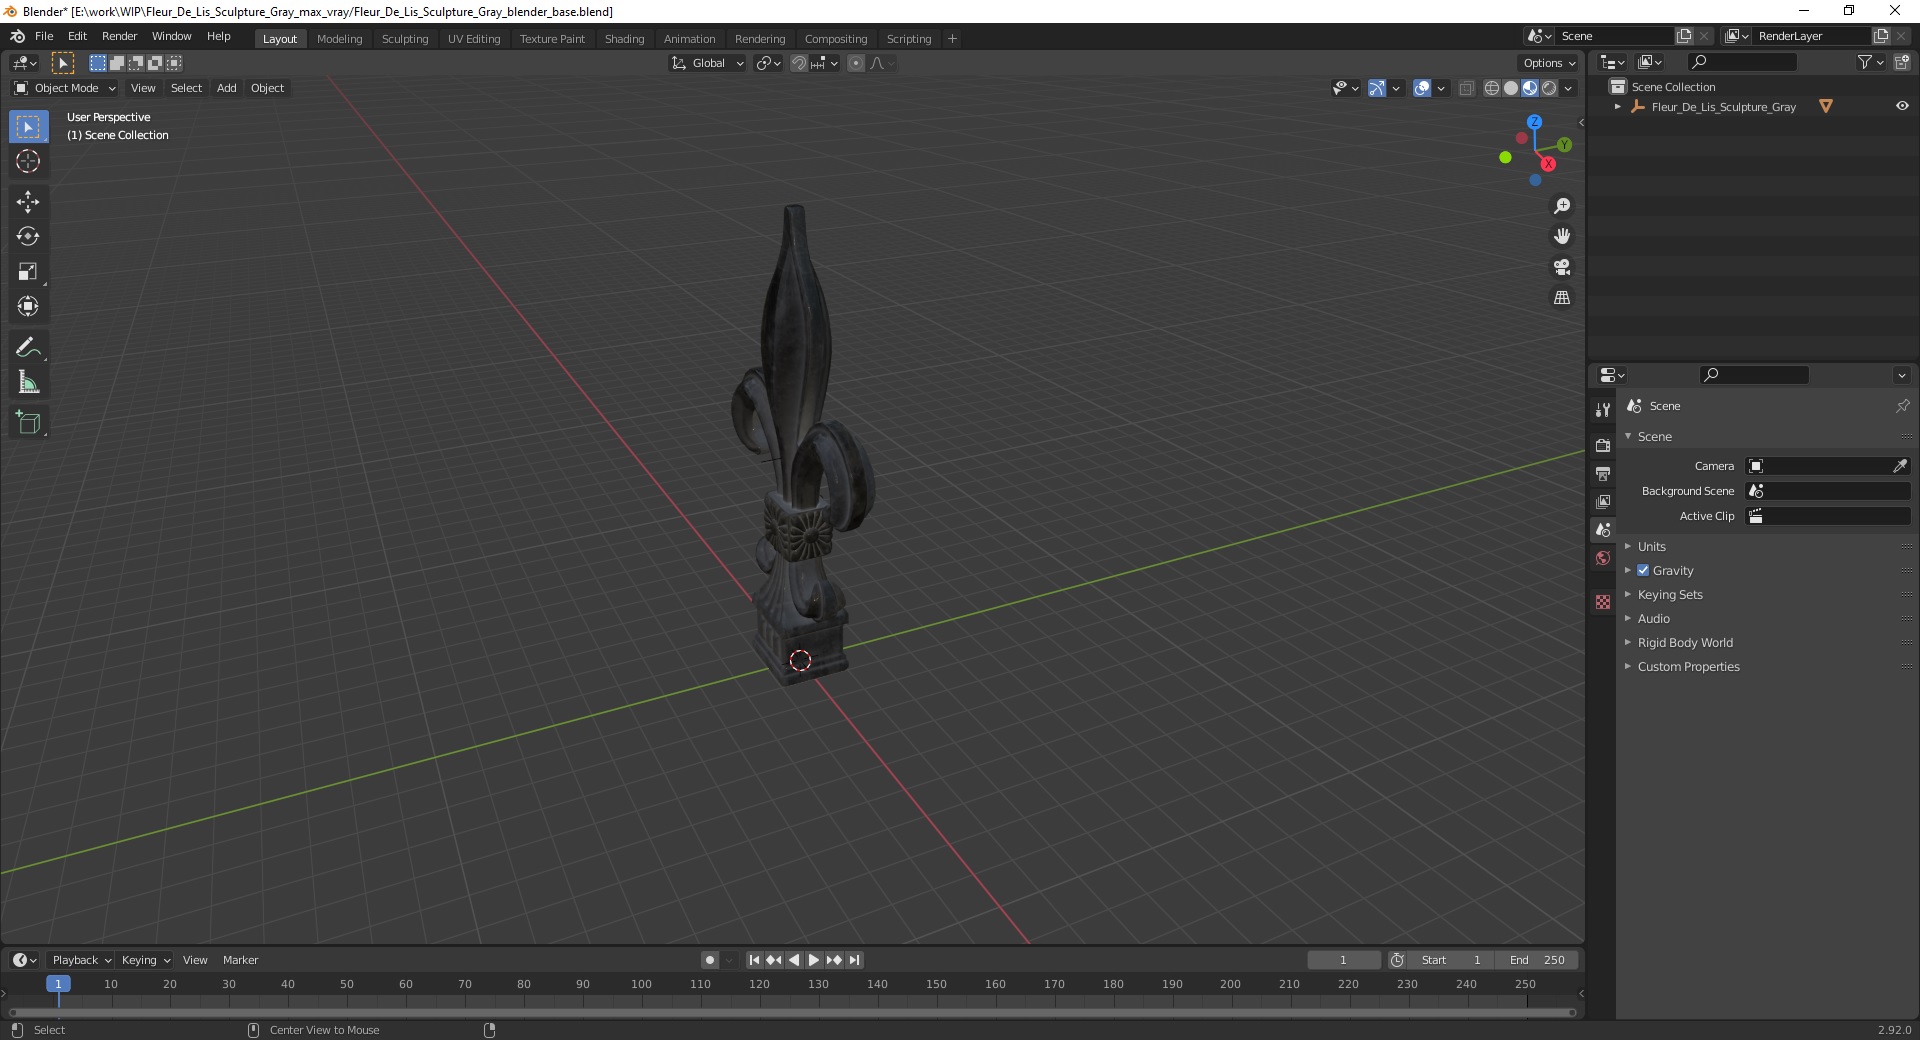Pin the Scene properties panel
Screen dimensions: 1920x1040
click(x=1902, y=406)
